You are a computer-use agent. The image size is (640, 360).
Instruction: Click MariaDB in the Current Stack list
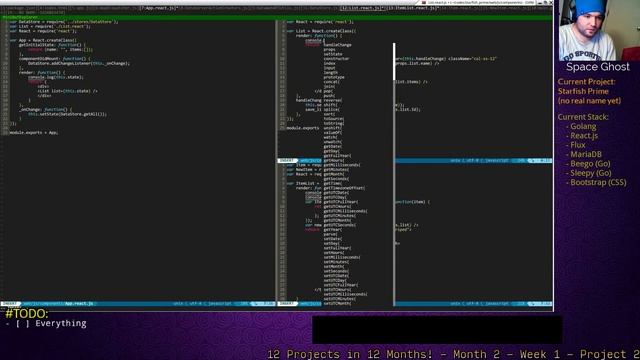(x=586, y=155)
